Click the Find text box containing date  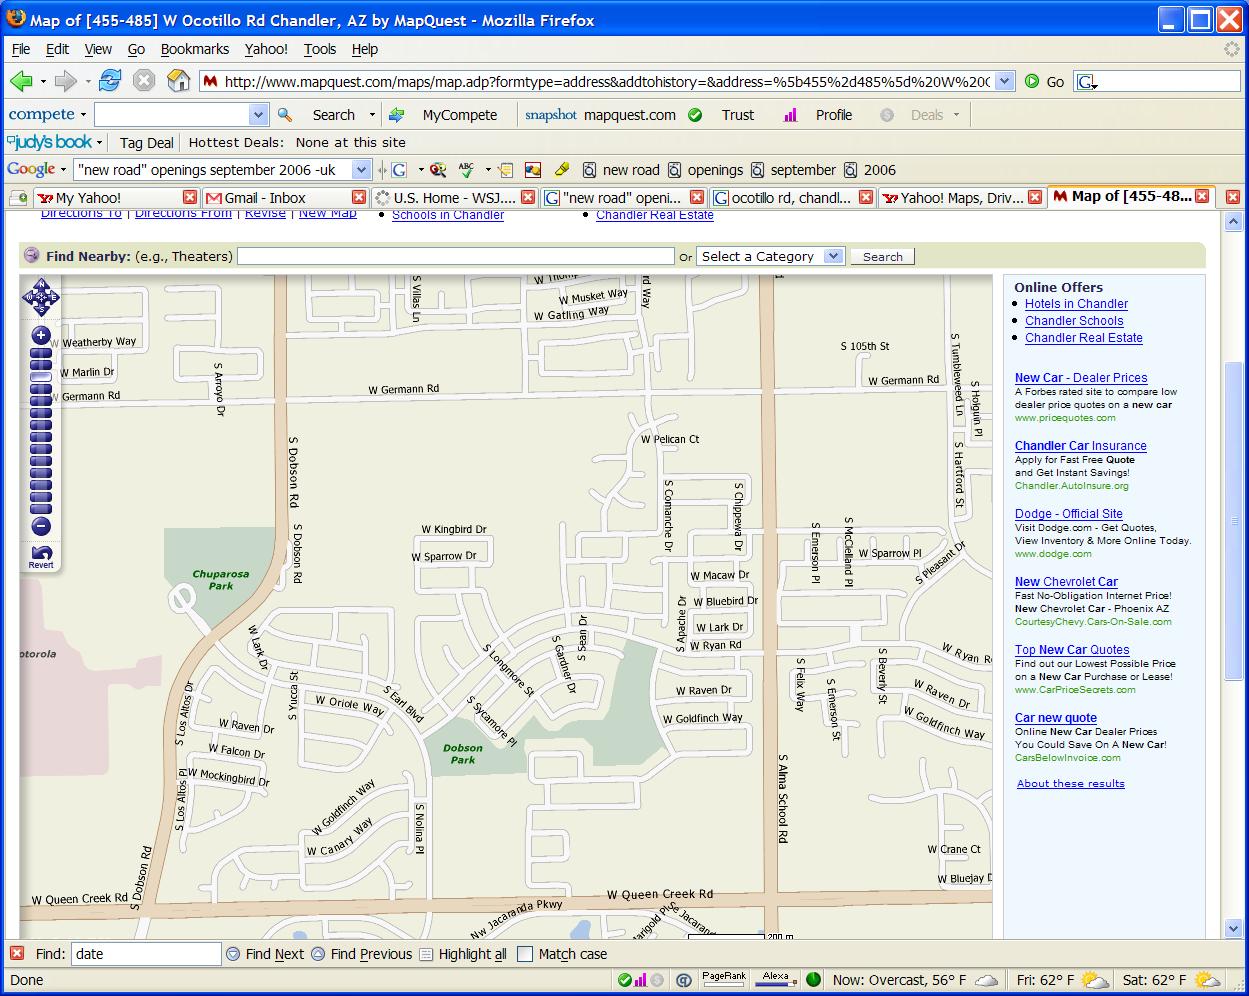146,954
